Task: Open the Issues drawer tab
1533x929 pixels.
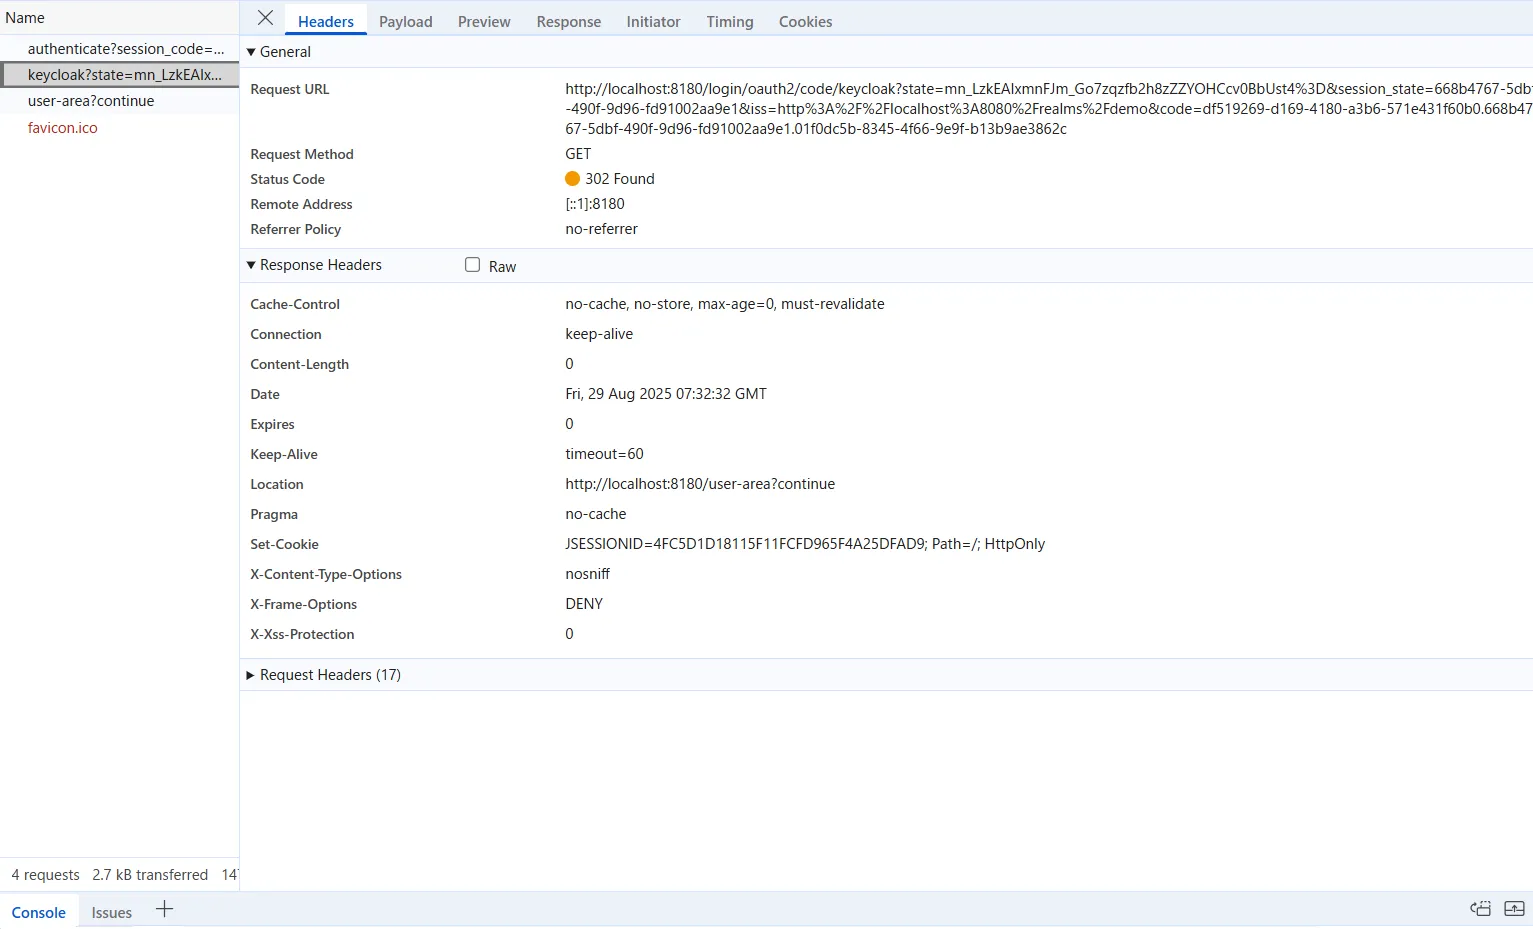Action: (x=111, y=912)
